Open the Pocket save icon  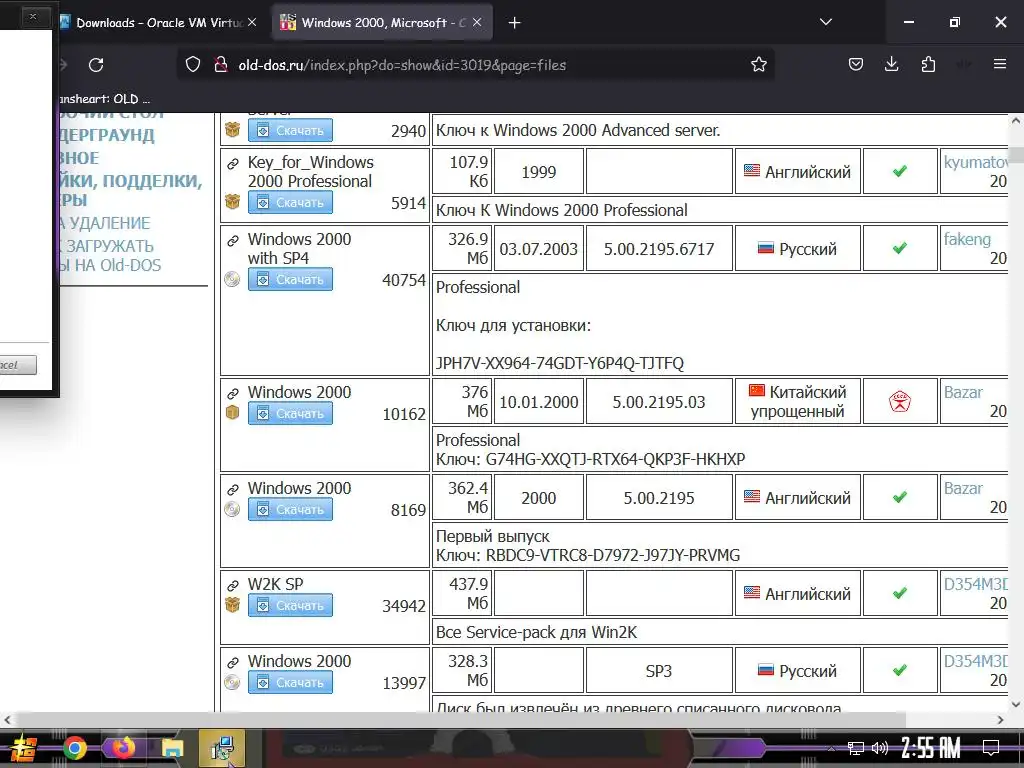(856, 64)
